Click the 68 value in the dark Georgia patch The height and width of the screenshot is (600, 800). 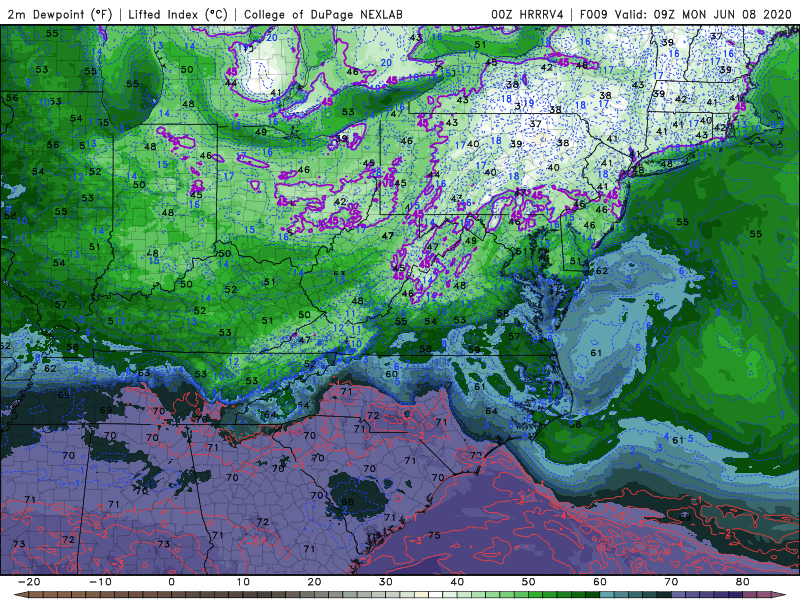coord(347,503)
